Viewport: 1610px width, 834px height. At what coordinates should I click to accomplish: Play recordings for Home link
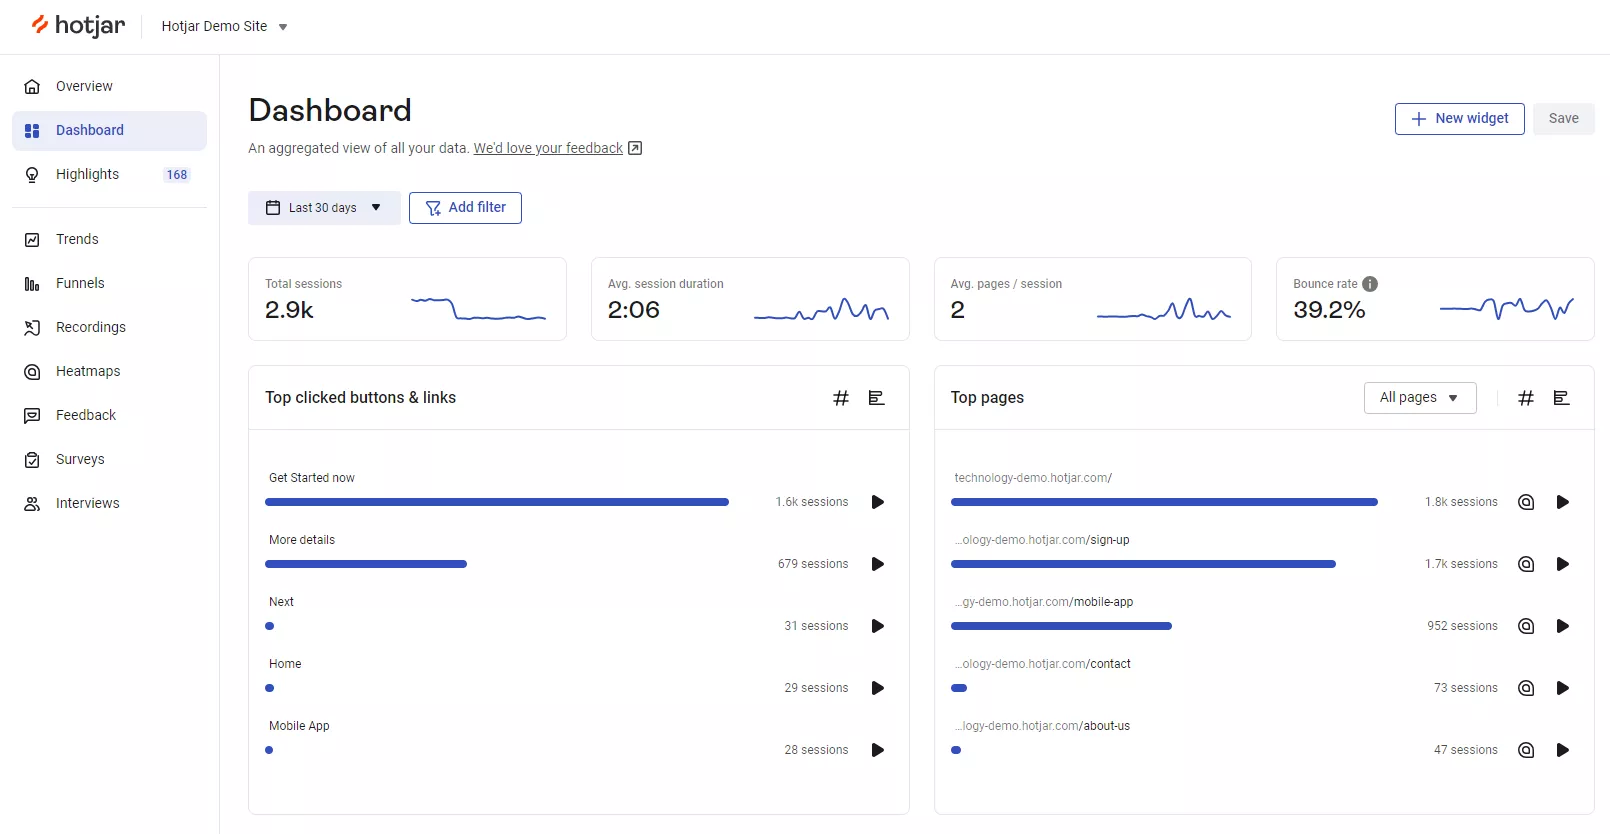pyautogui.click(x=878, y=688)
